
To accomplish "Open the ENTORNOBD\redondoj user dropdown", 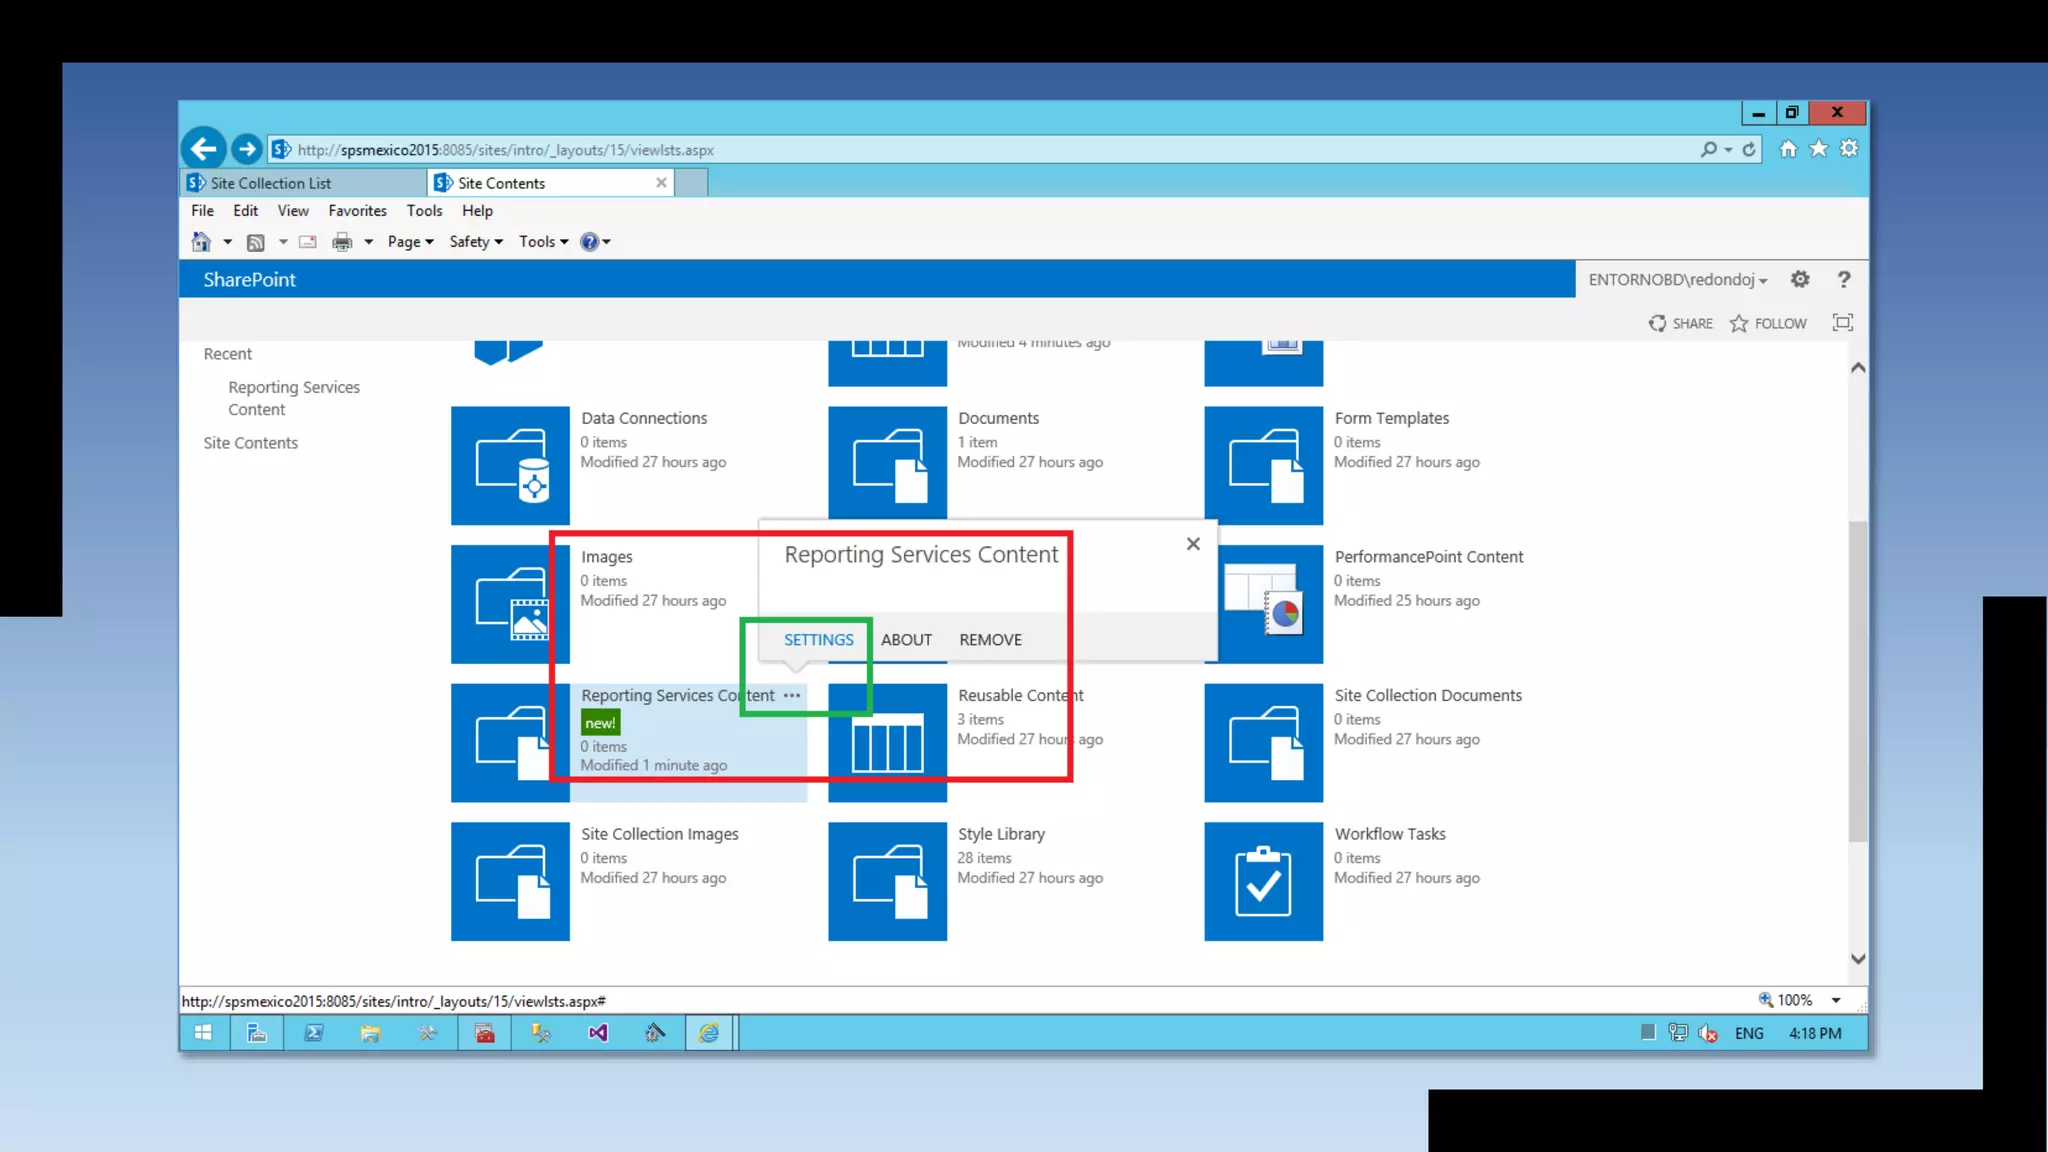I will pos(1678,280).
